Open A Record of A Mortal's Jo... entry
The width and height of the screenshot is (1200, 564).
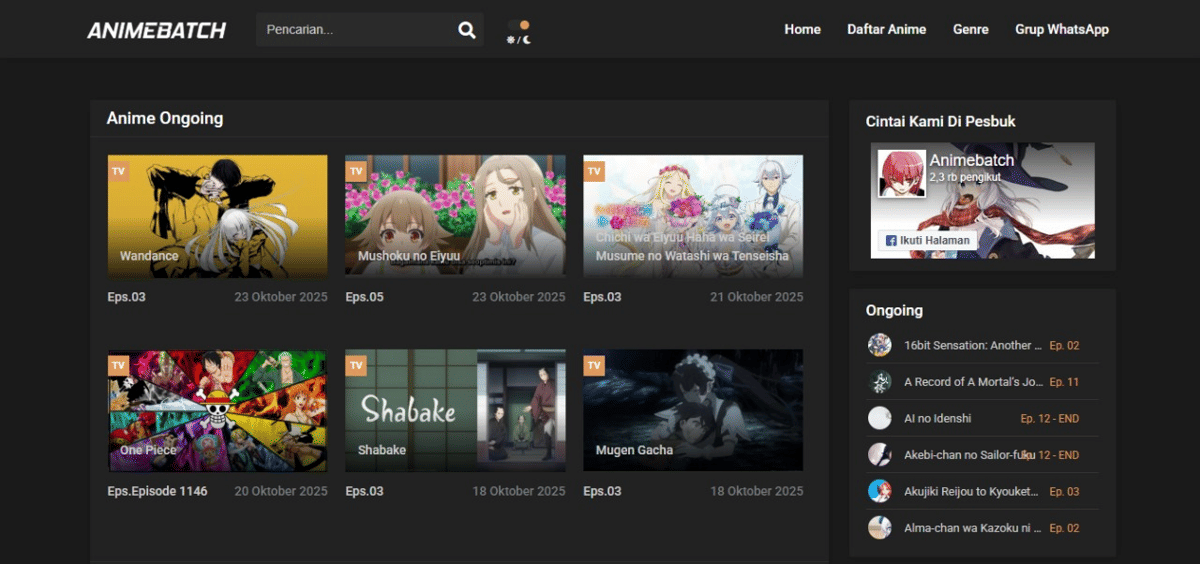pyautogui.click(x=973, y=382)
